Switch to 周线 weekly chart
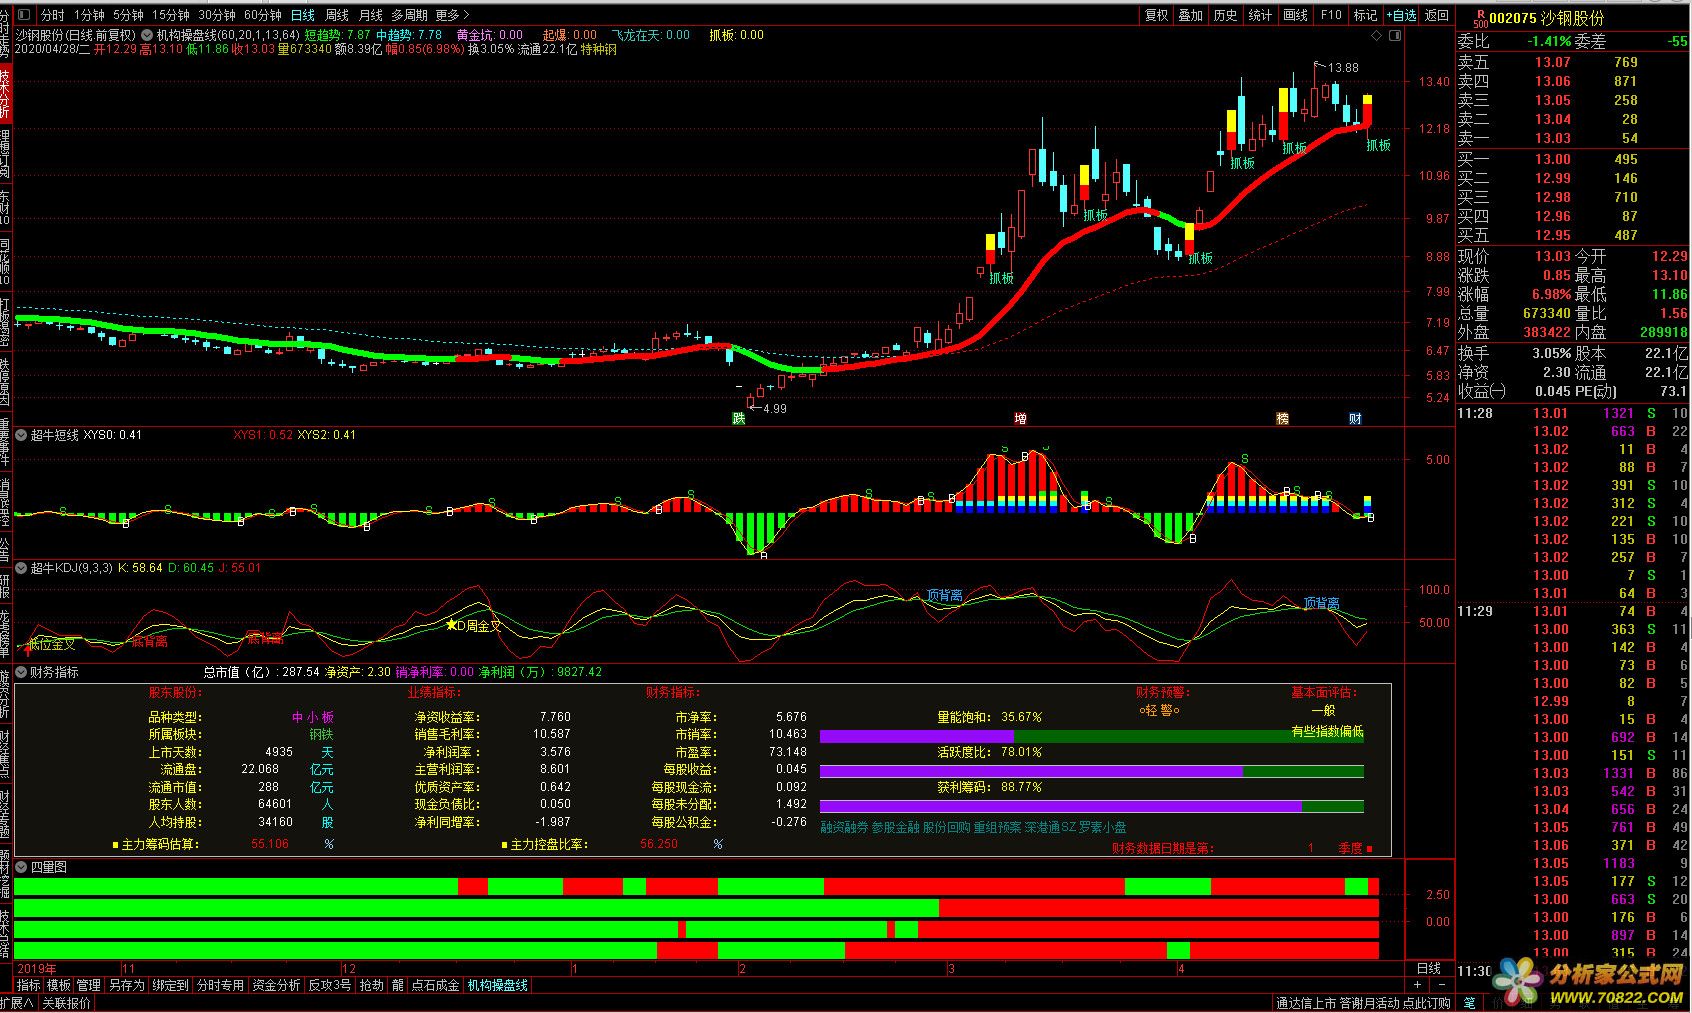Screen dimensions: 1692x1013 pyautogui.click(x=337, y=15)
